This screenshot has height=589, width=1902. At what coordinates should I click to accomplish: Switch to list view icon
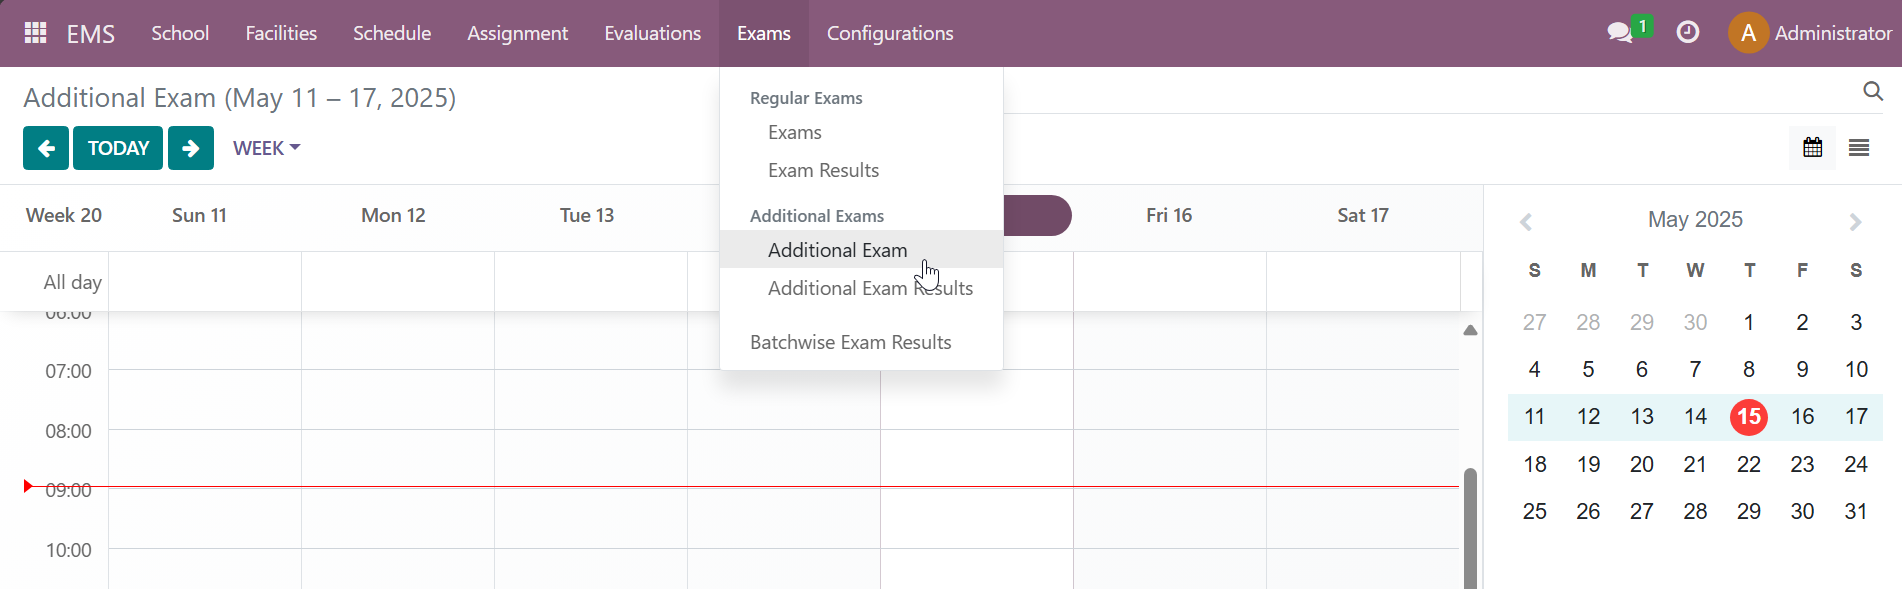point(1859,148)
